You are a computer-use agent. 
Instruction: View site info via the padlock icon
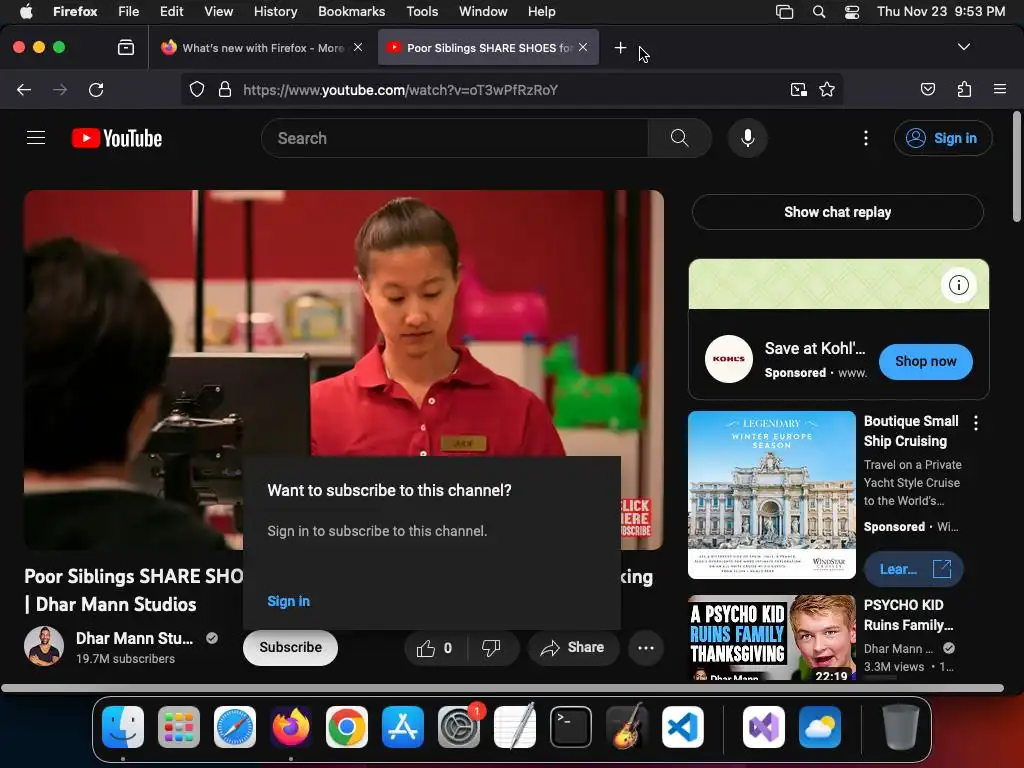(x=225, y=89)
